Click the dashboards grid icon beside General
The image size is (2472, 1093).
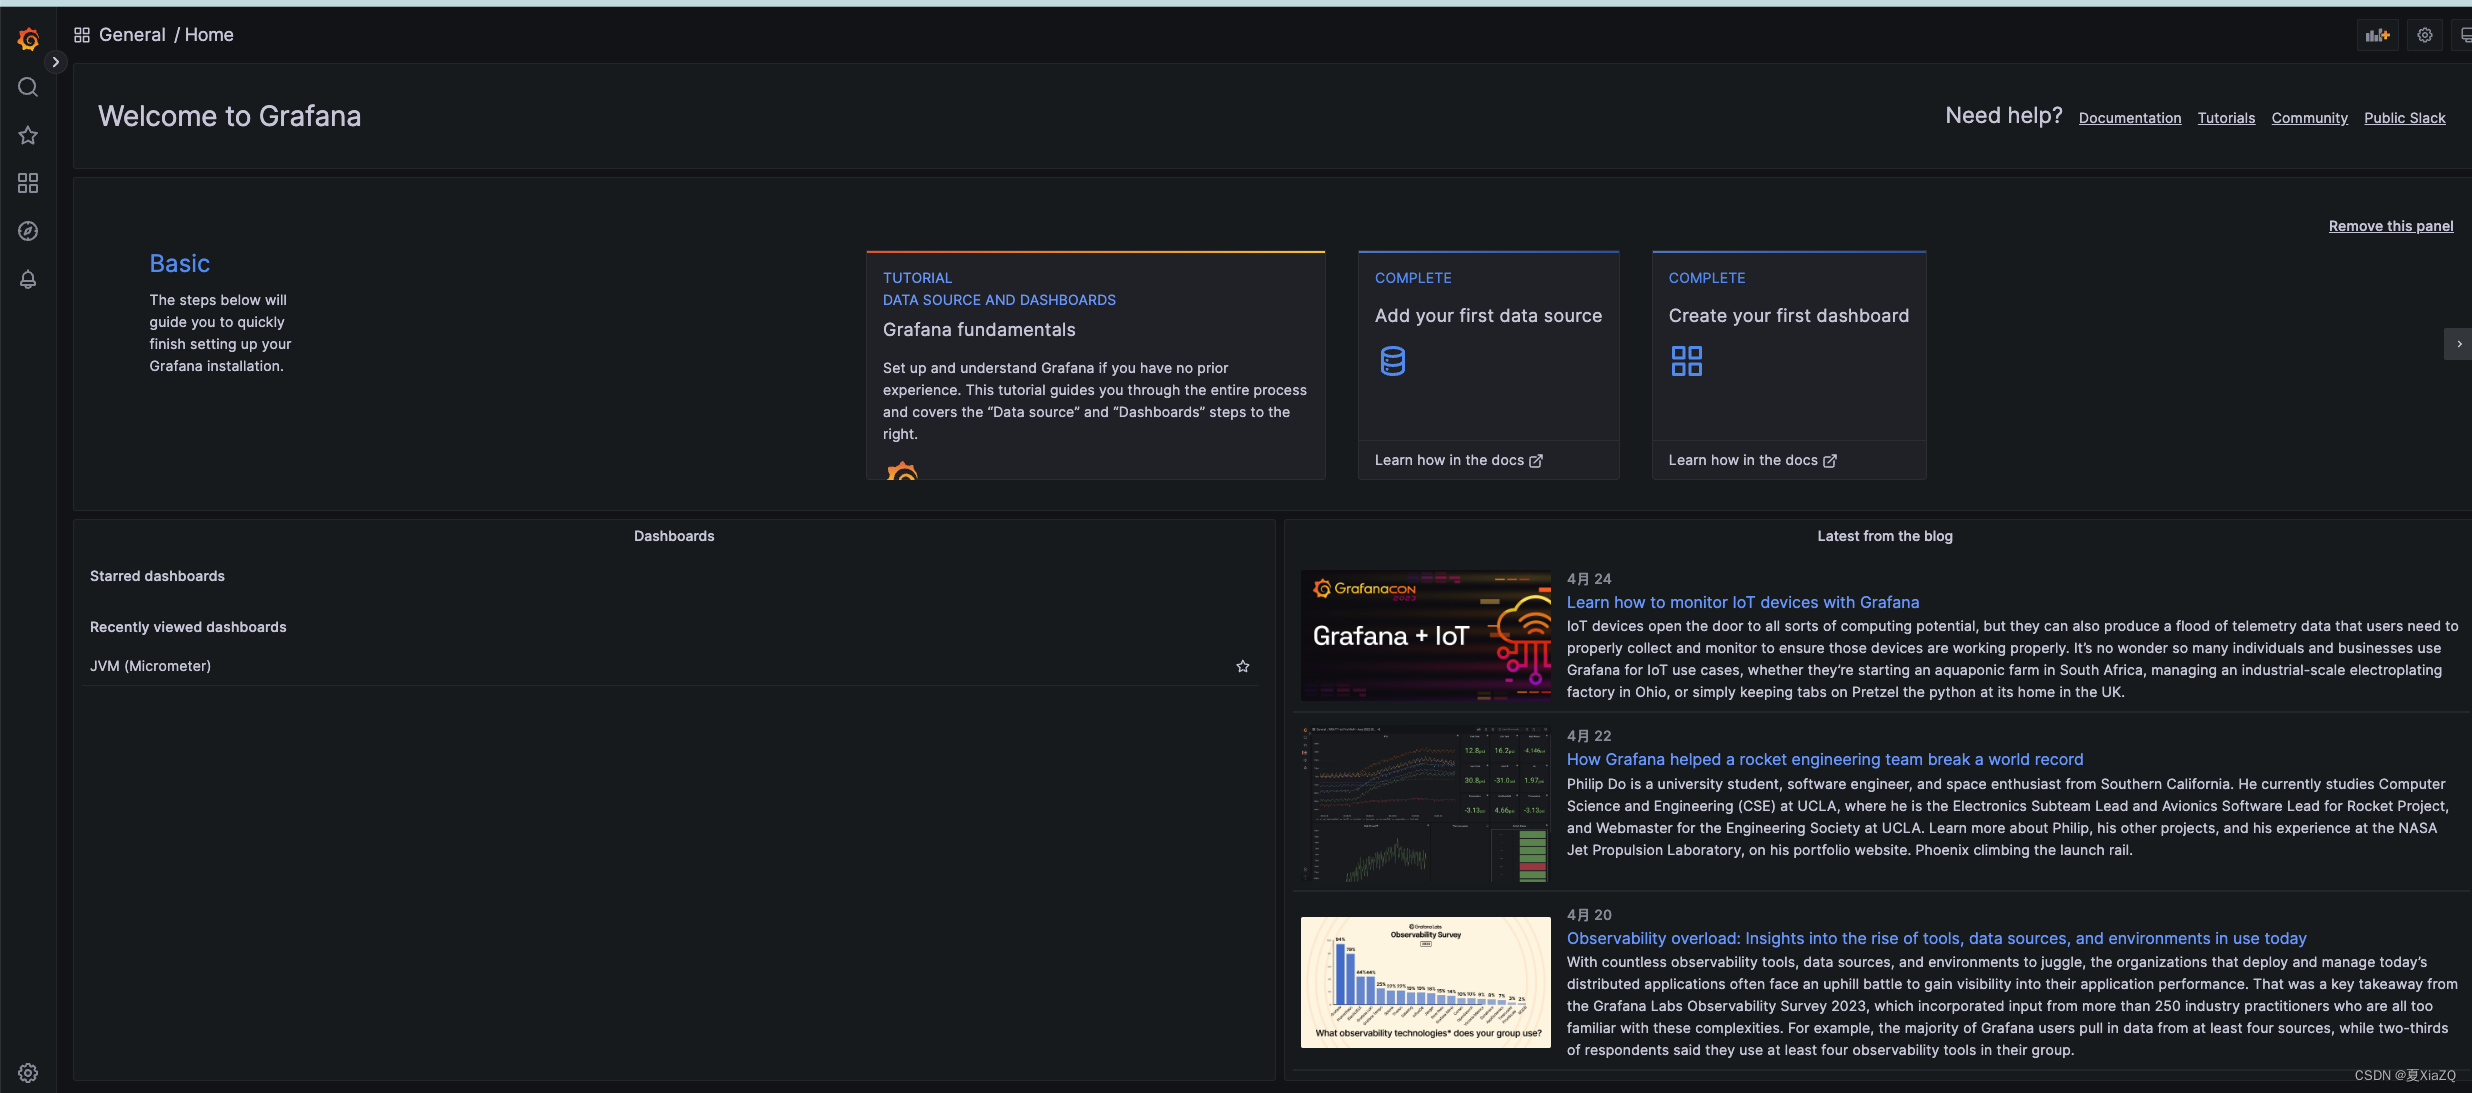pos(82,35)
